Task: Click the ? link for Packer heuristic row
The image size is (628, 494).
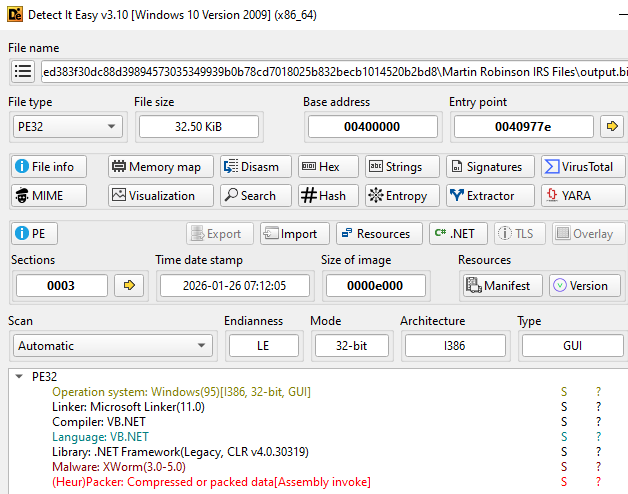Action: coord(598,482)
